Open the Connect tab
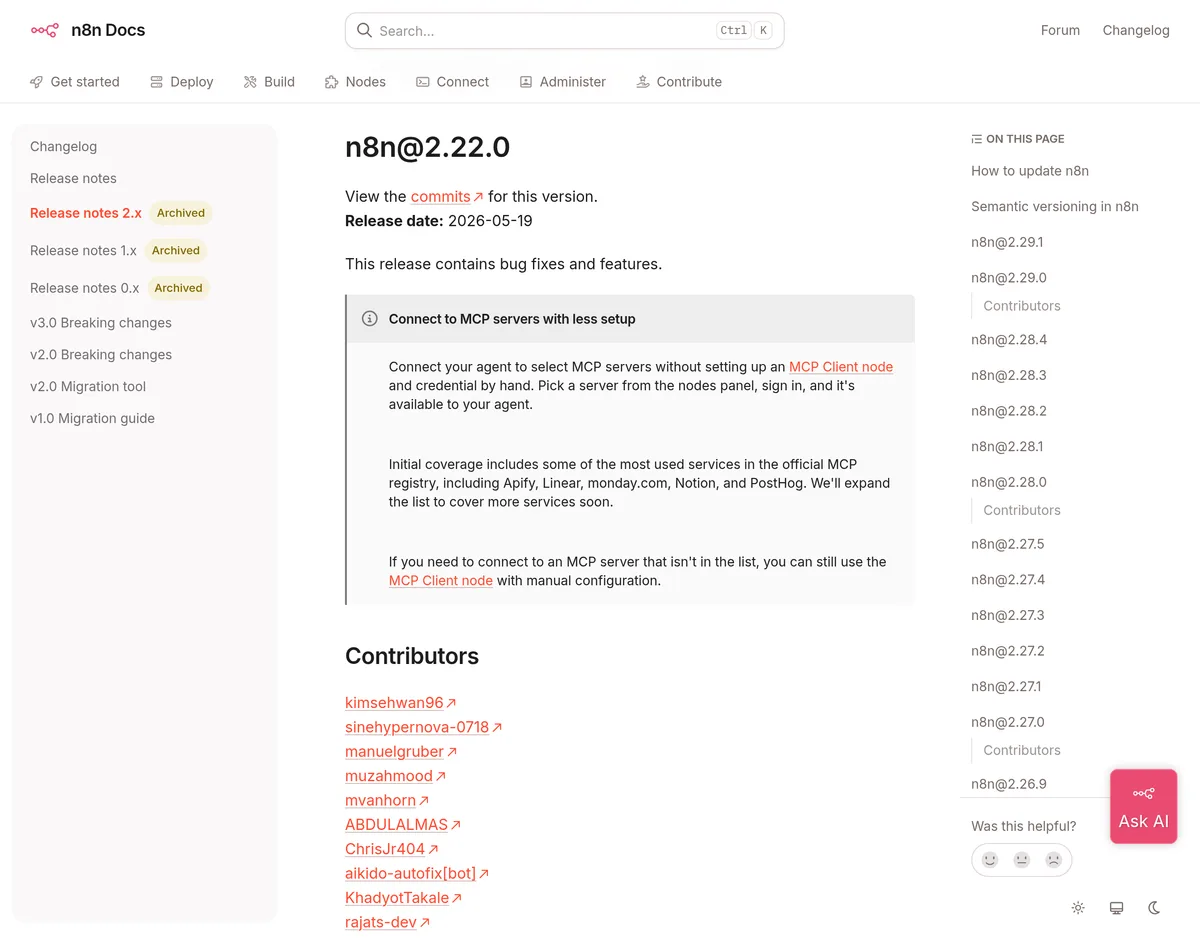Screen dimensions: 1200x938 453,82
